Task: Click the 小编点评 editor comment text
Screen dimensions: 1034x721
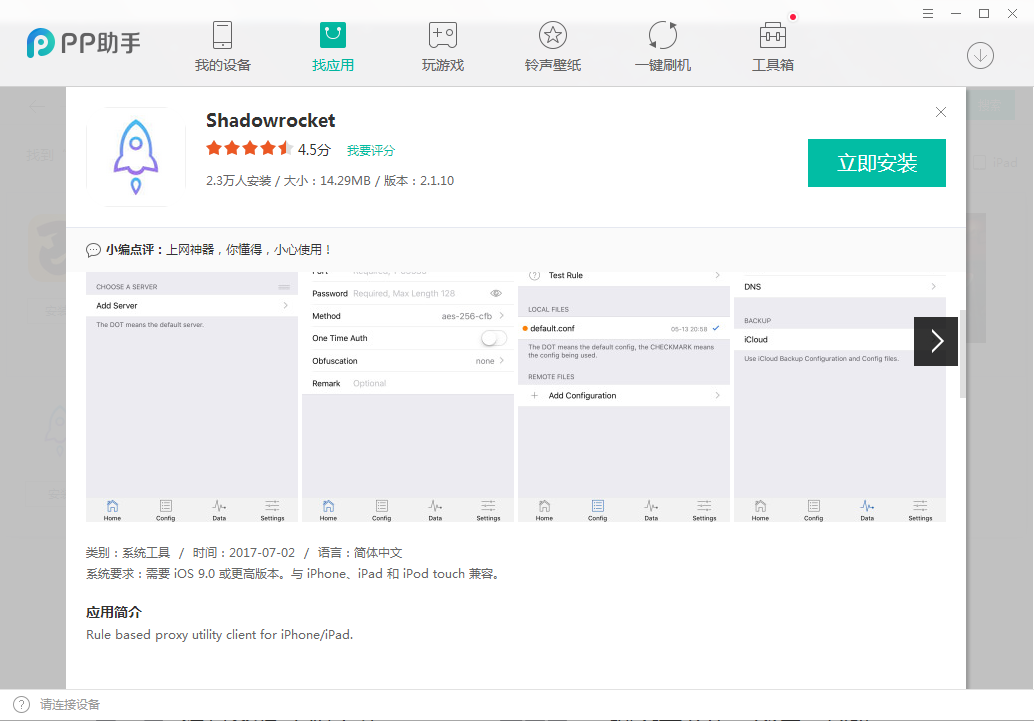Action: click(218, 250)
